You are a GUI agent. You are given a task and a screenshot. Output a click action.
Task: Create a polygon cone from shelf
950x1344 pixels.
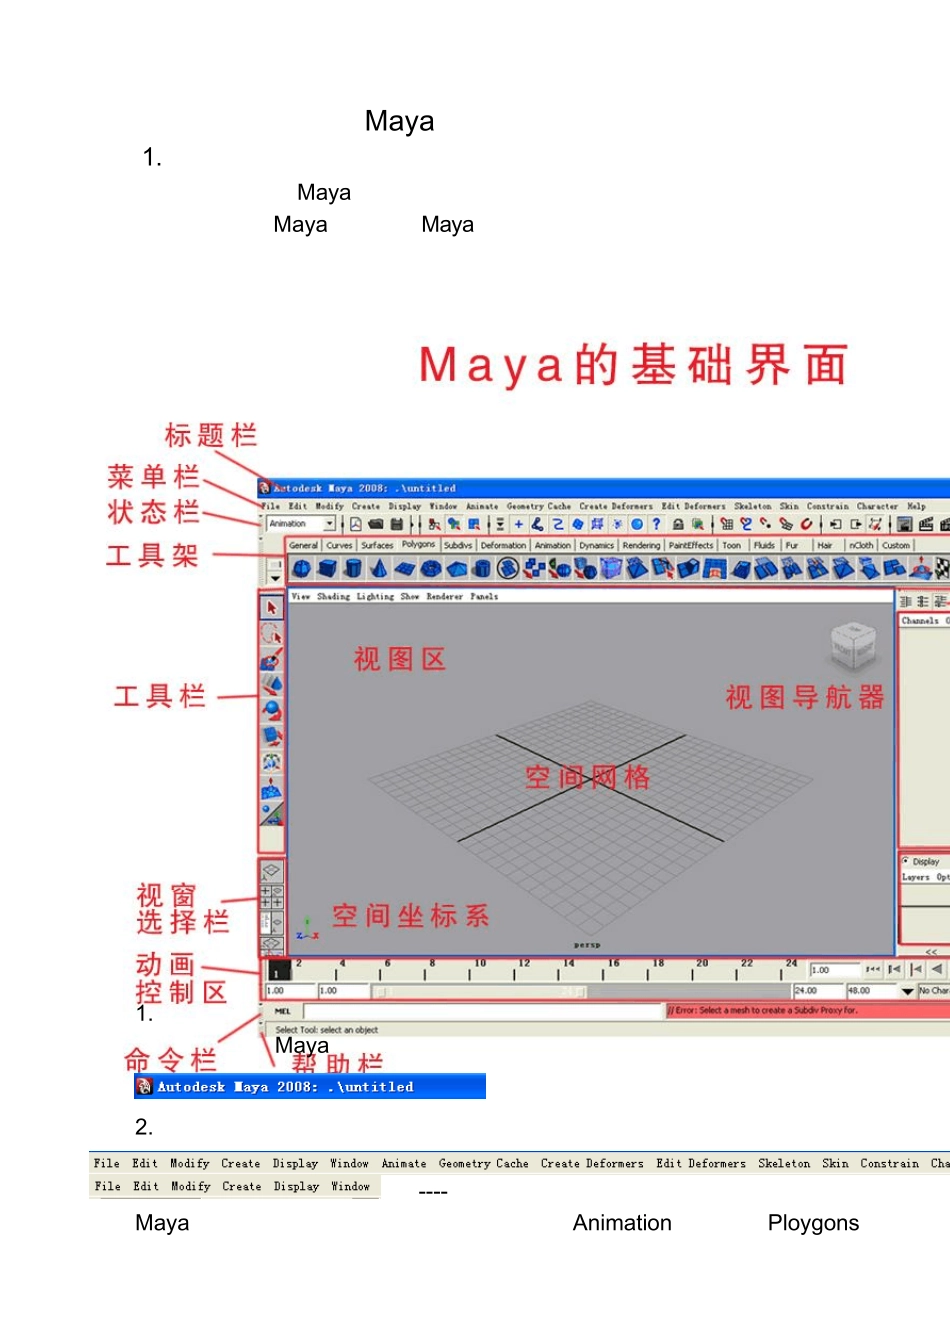[379, 569]
